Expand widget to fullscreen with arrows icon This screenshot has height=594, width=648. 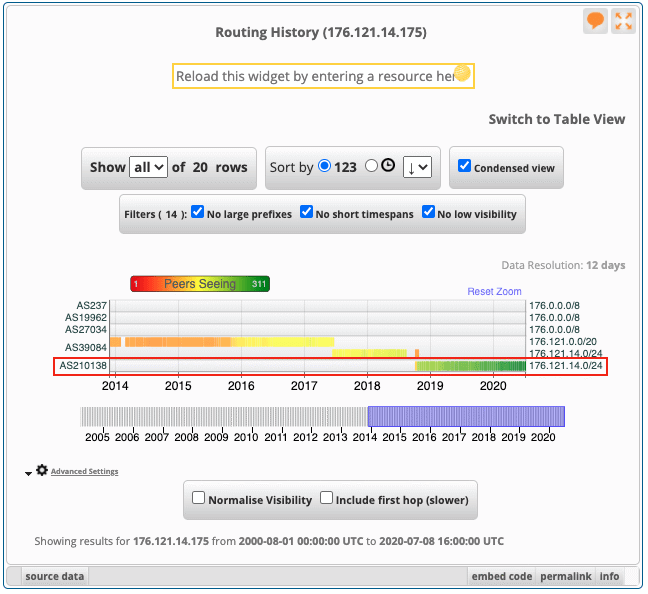pos(623,21)
